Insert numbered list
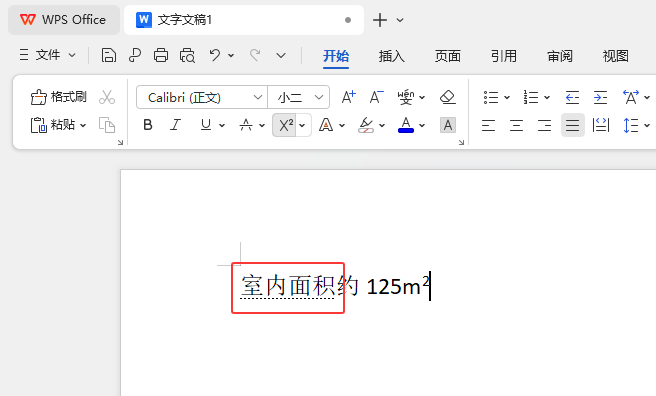Viewport: 656px width, 396px height. pyautogui.click(x=531, y=97)
